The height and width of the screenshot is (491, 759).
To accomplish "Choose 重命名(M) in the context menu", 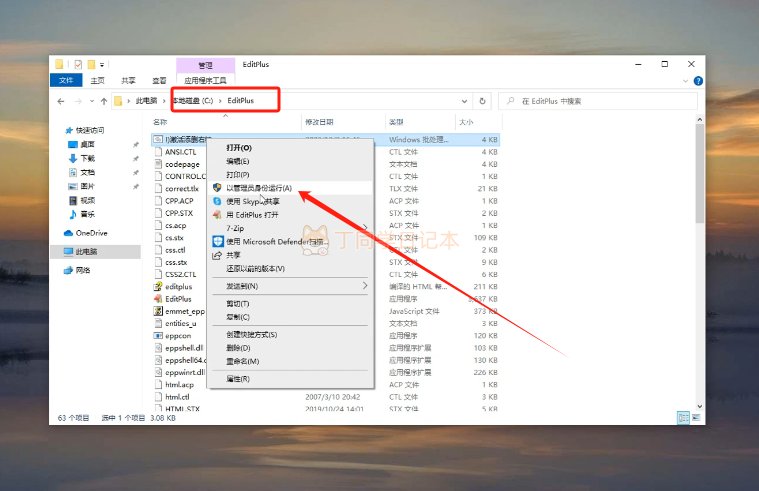I will [x=290, y=361].
